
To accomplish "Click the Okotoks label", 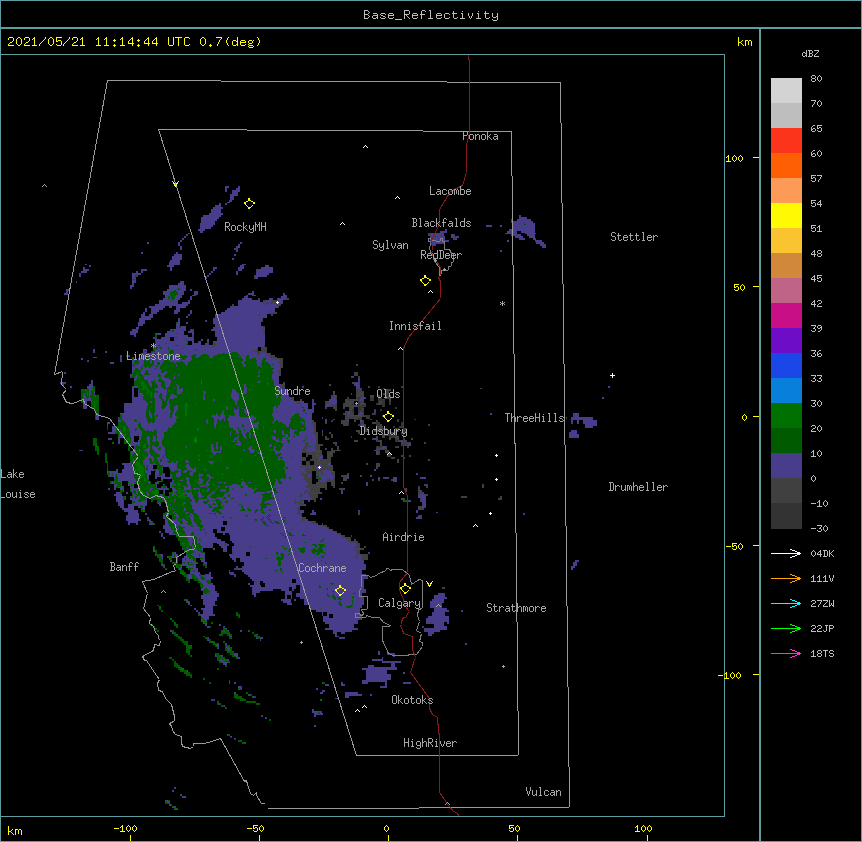I will [412, 700].
